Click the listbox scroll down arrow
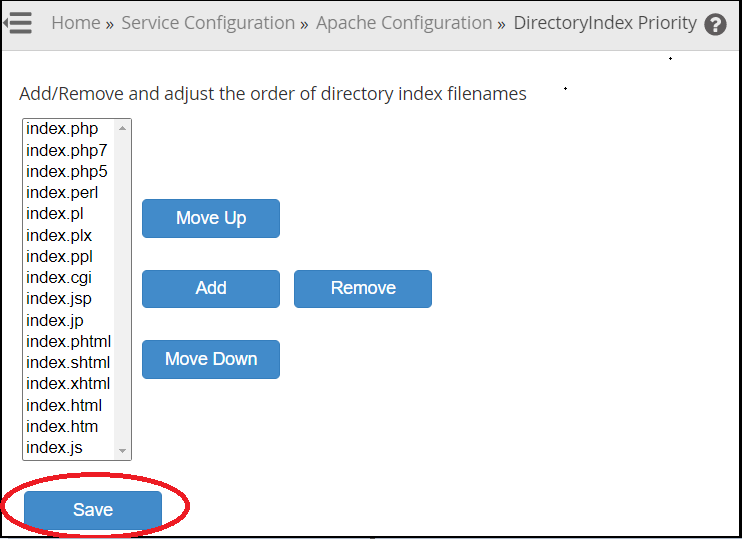This screenshot has height=539, width=742. (123, 451)
